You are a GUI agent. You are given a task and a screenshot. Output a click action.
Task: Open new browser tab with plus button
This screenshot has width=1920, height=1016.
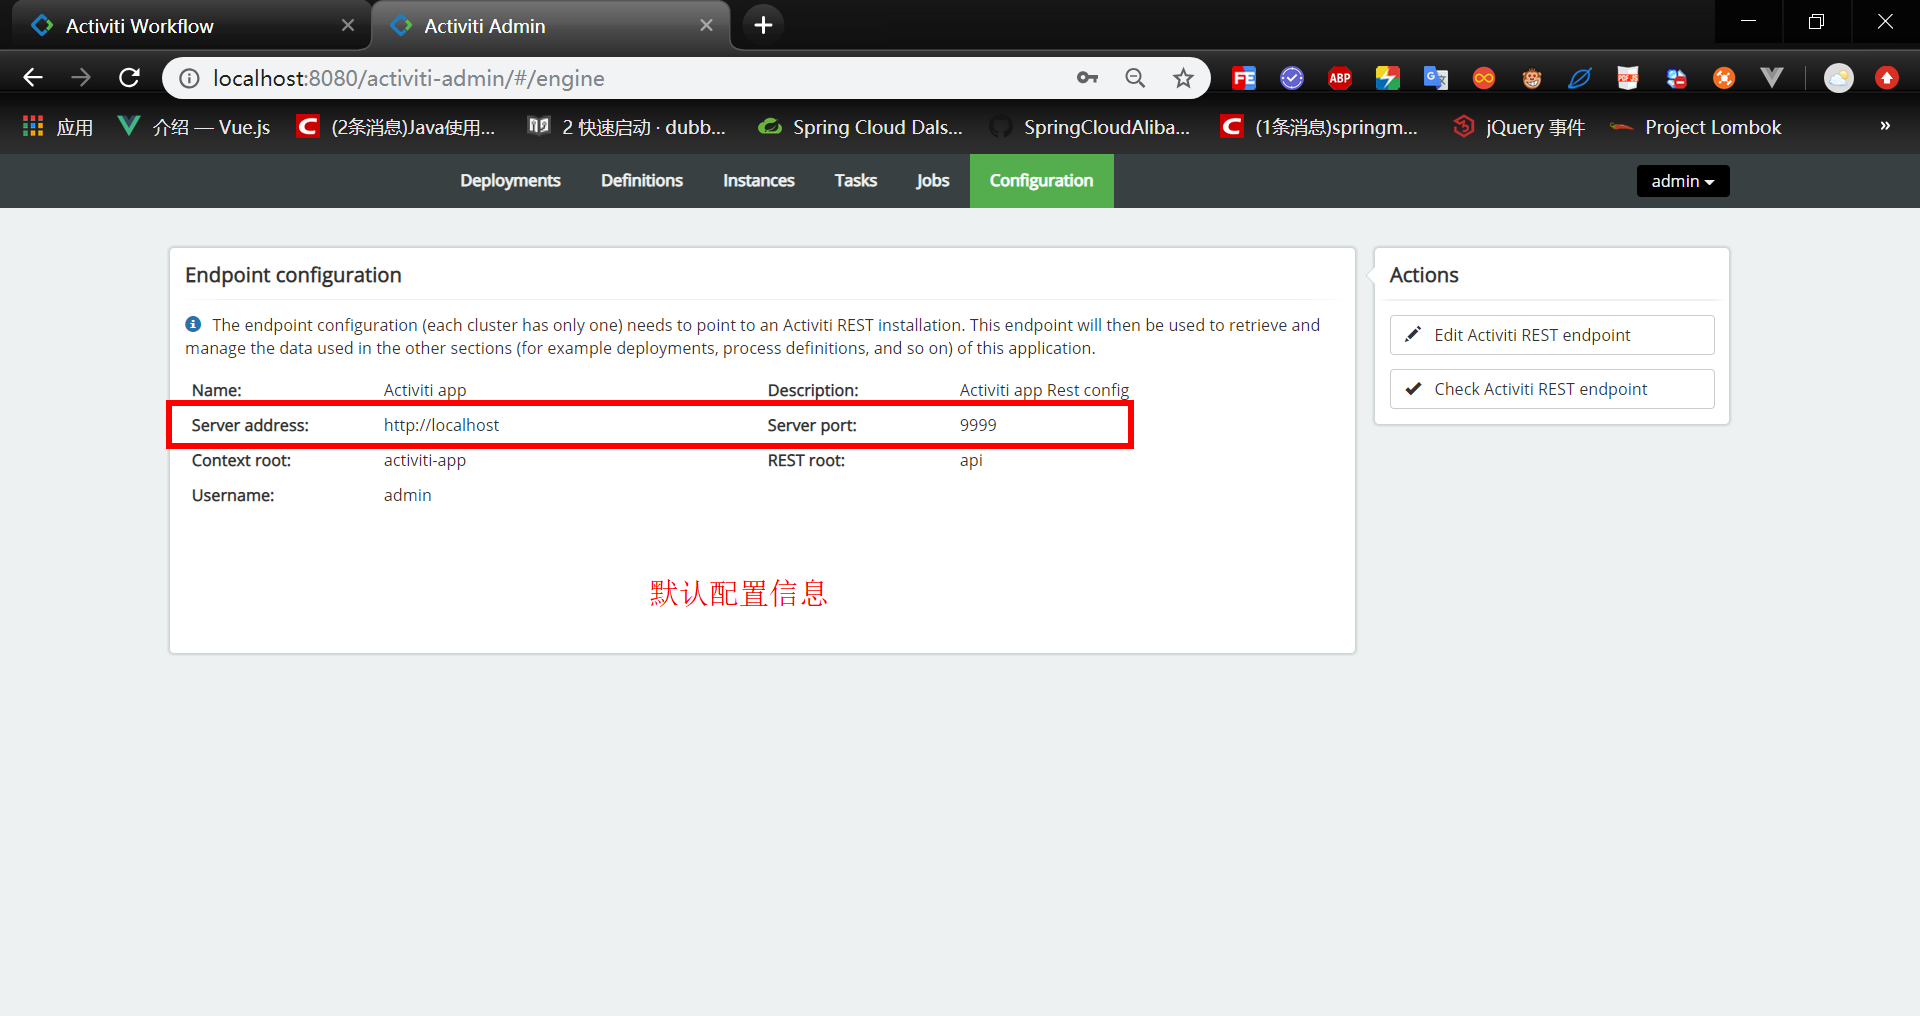763,25
